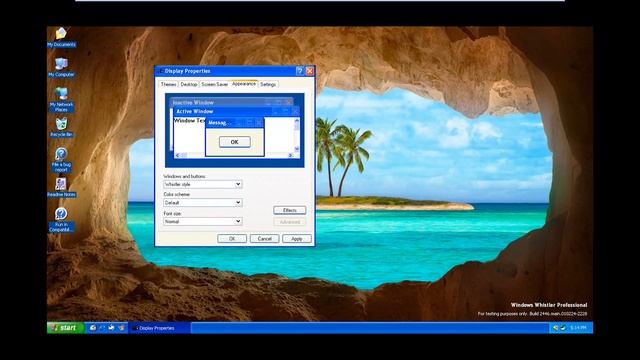
Task: Open My Network Places desktop icon
Action: 61,100
